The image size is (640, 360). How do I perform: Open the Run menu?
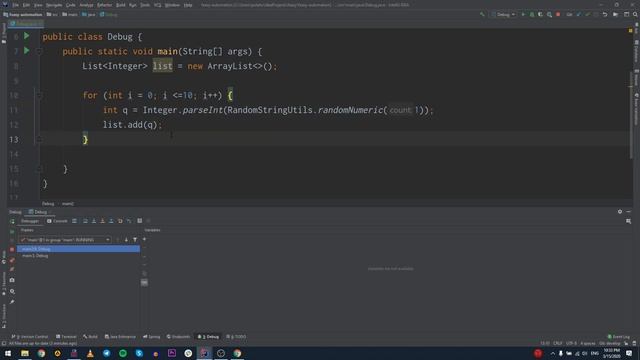coord(133,5)
